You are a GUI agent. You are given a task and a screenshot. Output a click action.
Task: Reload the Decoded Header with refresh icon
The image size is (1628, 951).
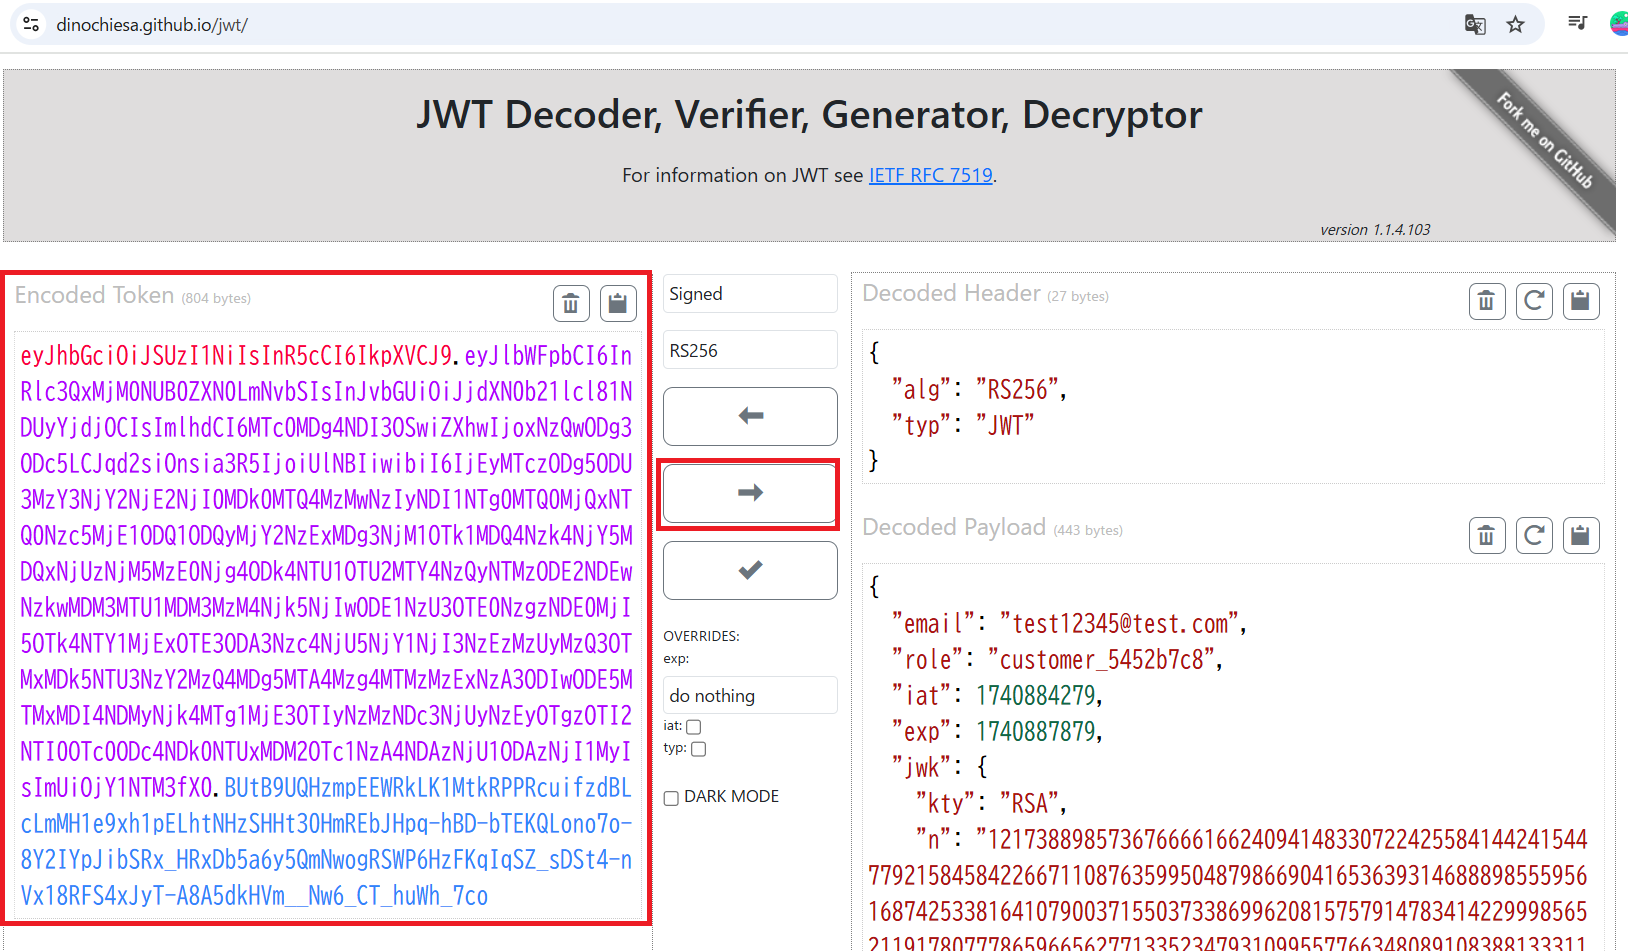(x=1534, y=301)
